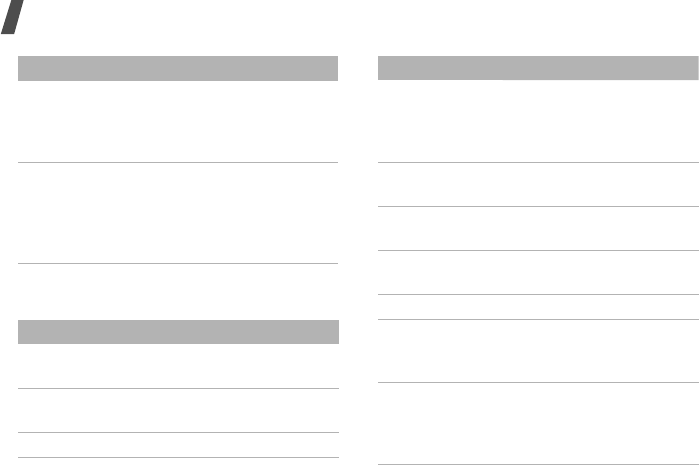The width and height of the screenshot is (699, 465).
Task: Click the tall first row of right-column table
Action: tap(538, 121)
